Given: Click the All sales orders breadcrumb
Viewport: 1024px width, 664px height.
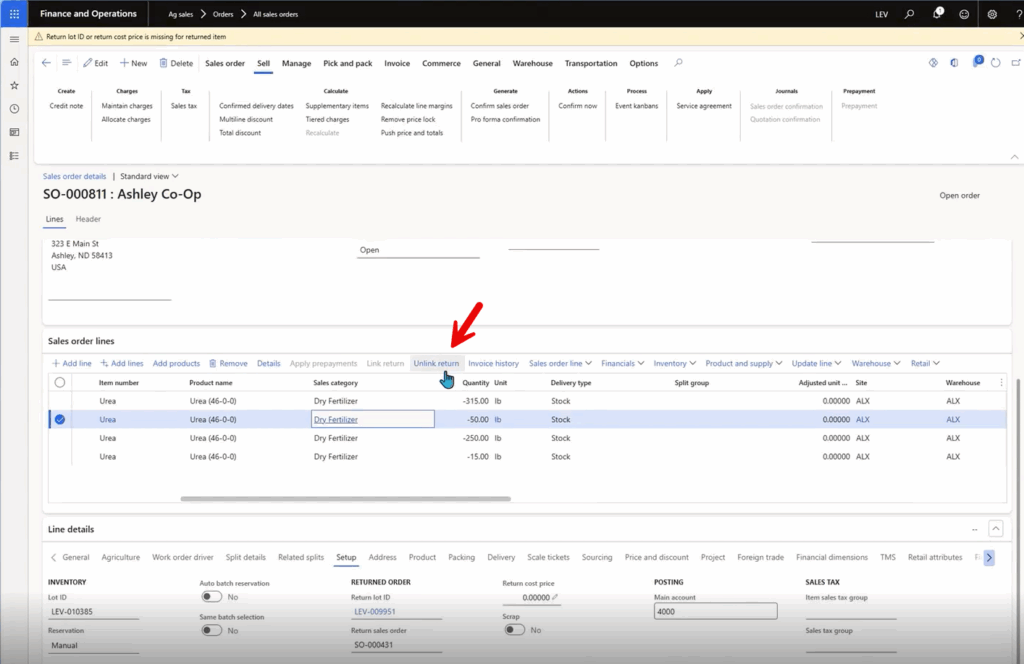Looking at the screenshot, I should pos(276,14).
